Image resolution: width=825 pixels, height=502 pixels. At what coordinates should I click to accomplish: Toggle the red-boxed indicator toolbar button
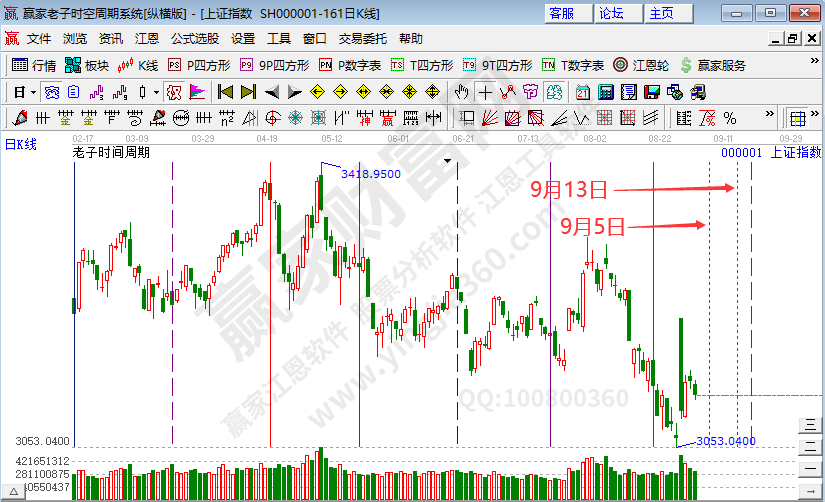pyautogui.click(x=173, y=92)
